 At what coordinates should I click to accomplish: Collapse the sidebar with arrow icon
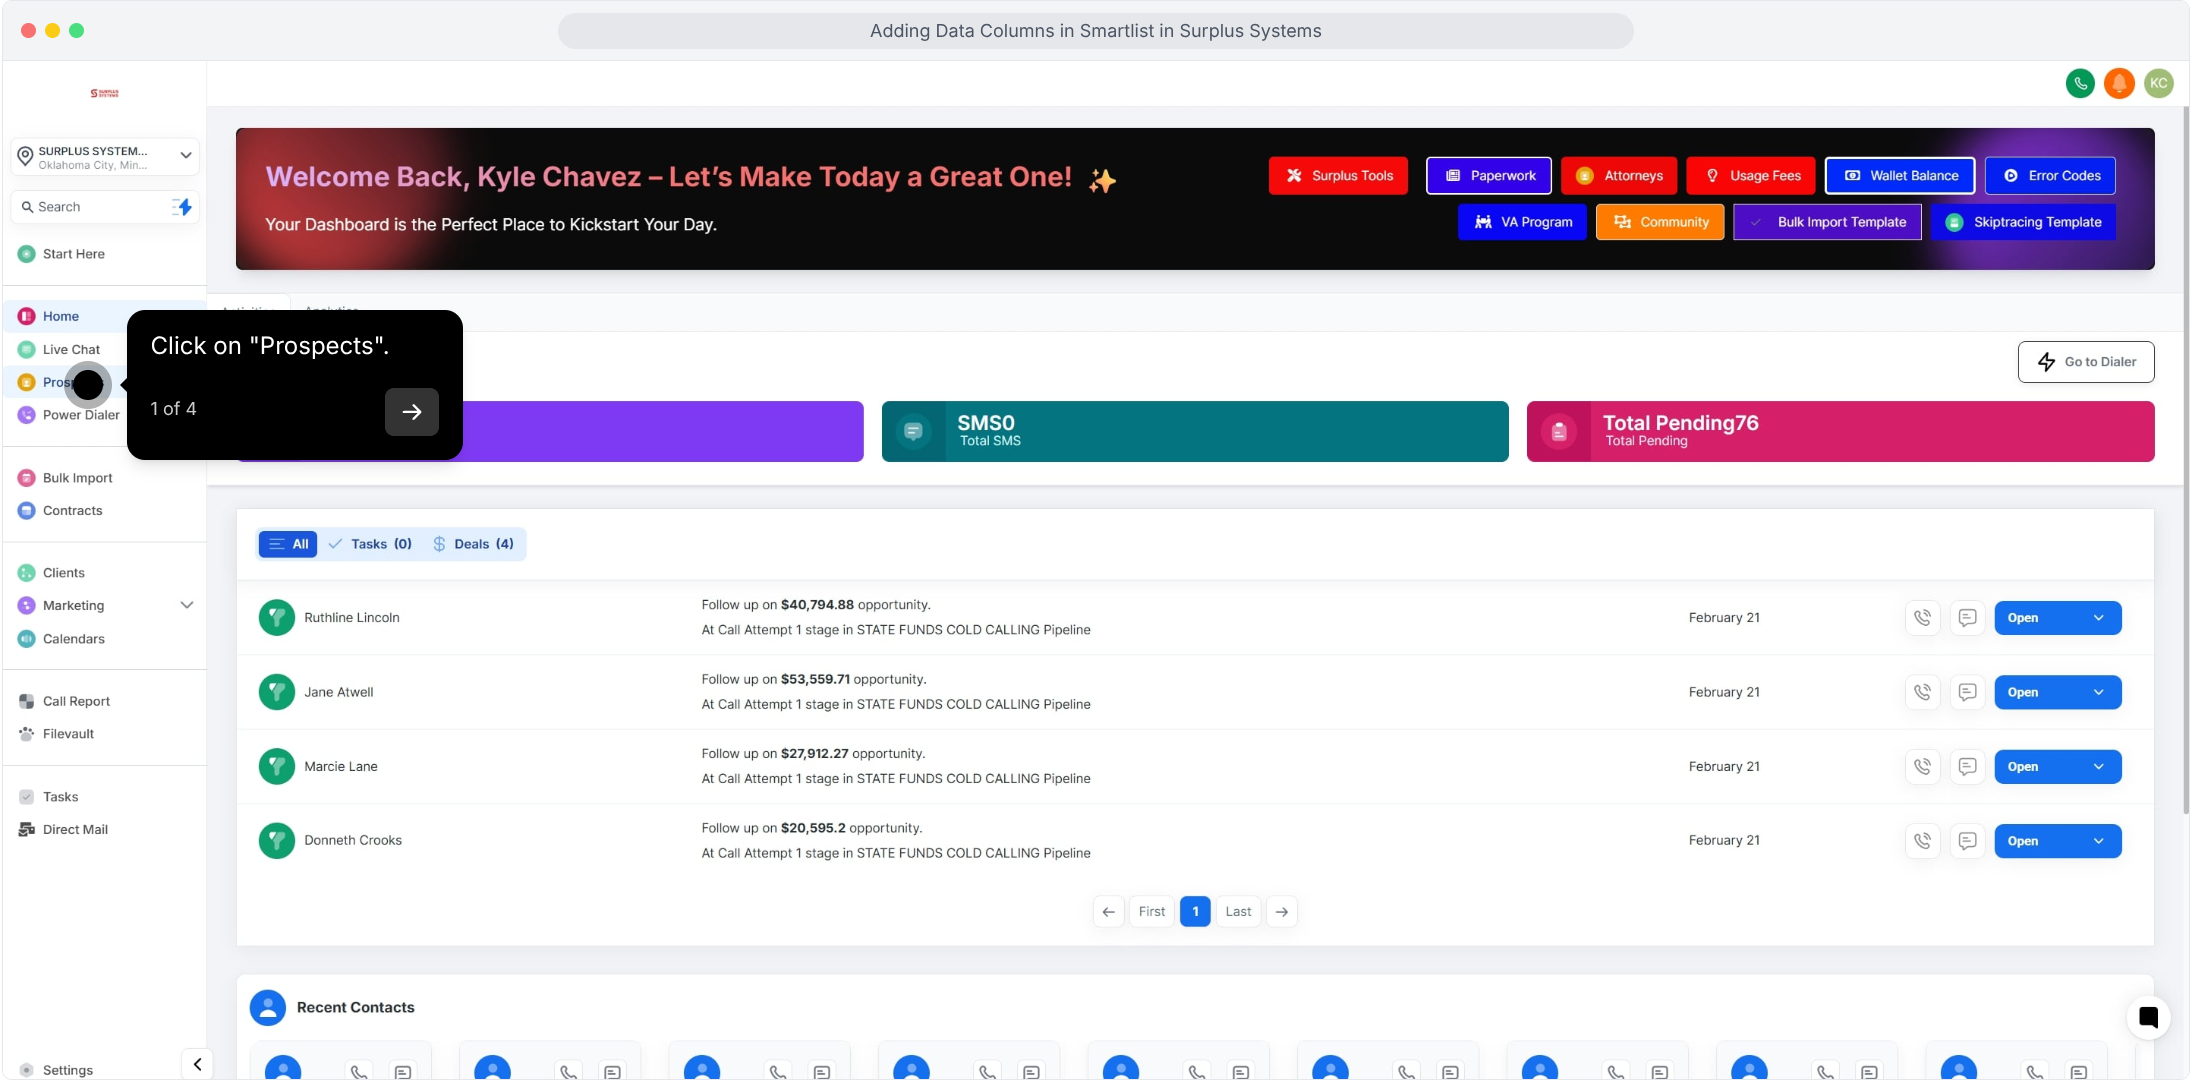(197, 1064)
